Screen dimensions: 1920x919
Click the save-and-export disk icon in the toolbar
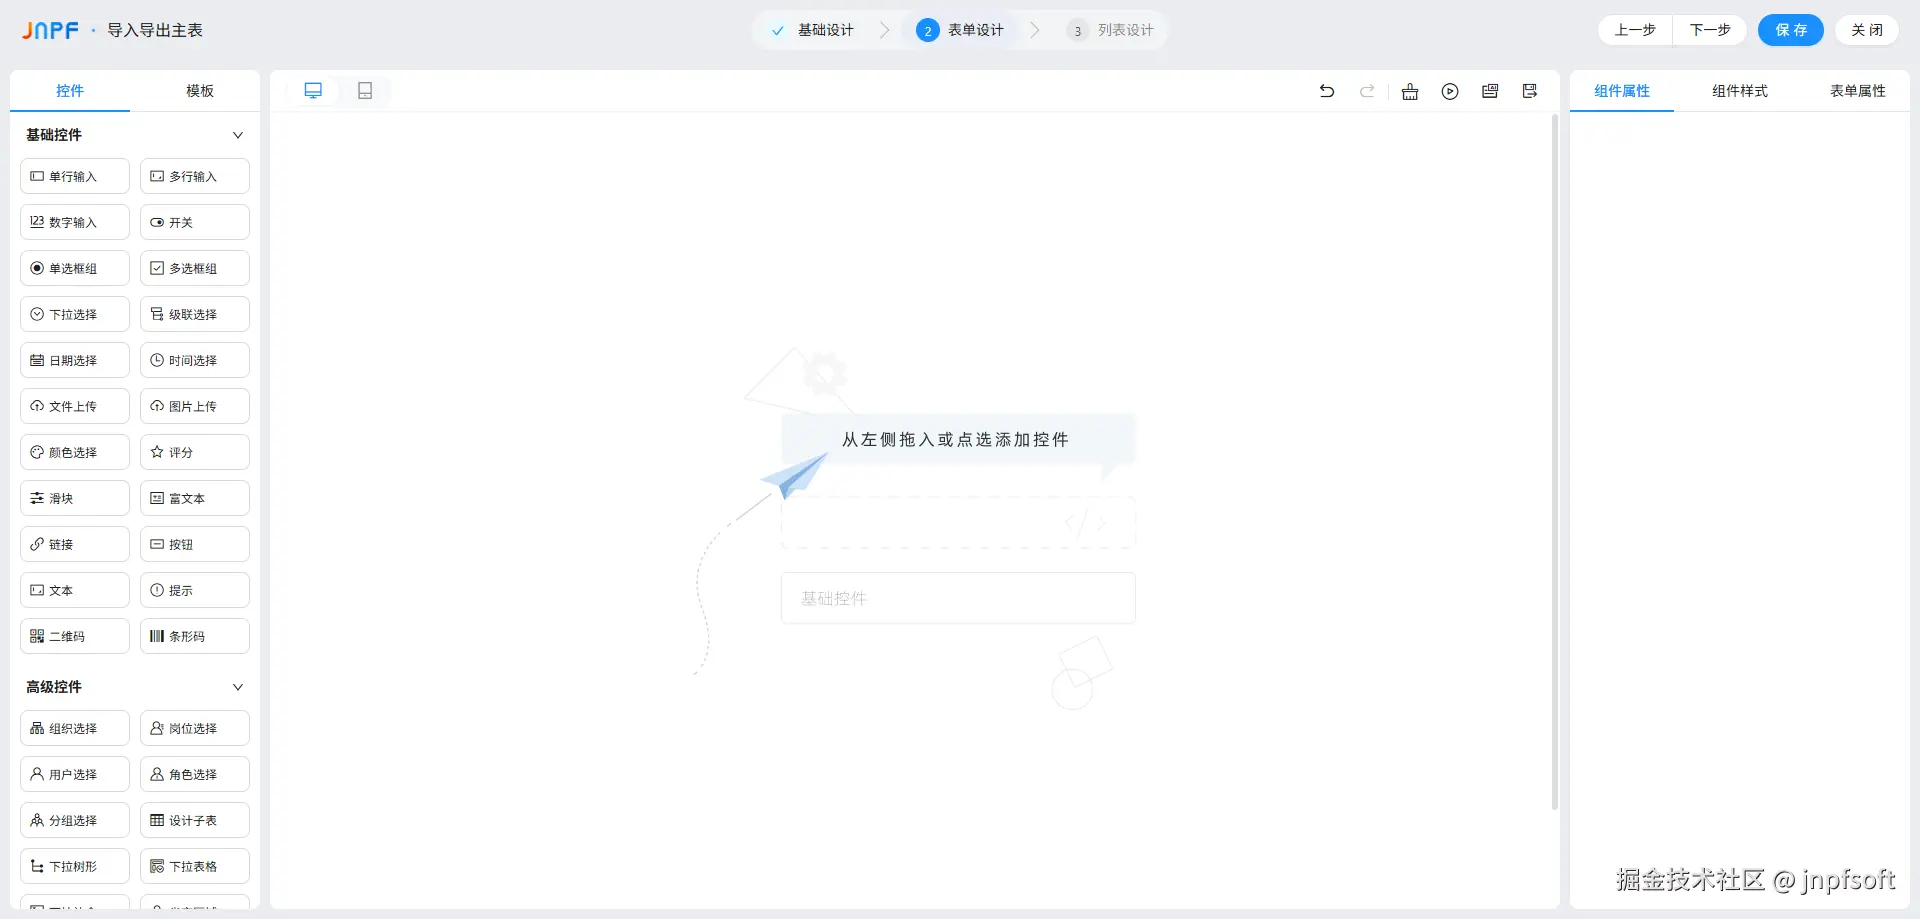1530,91
